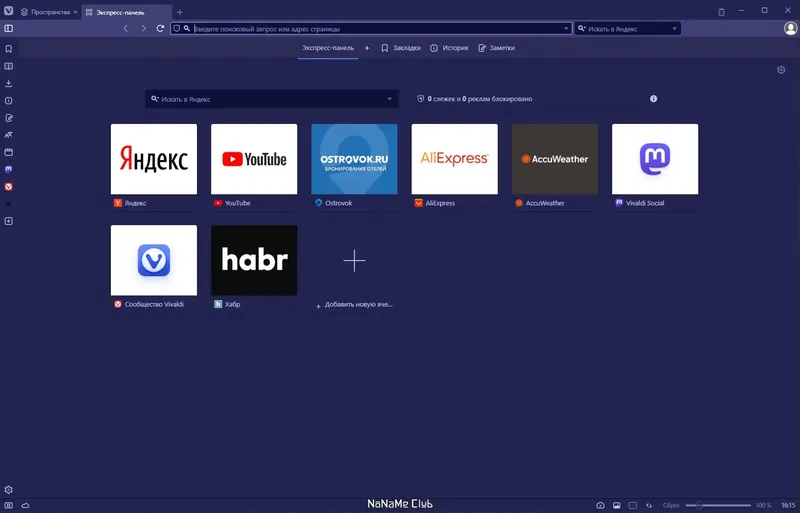Add a new web panel in sidebar

pyautogui.click(x=9, y=221)
